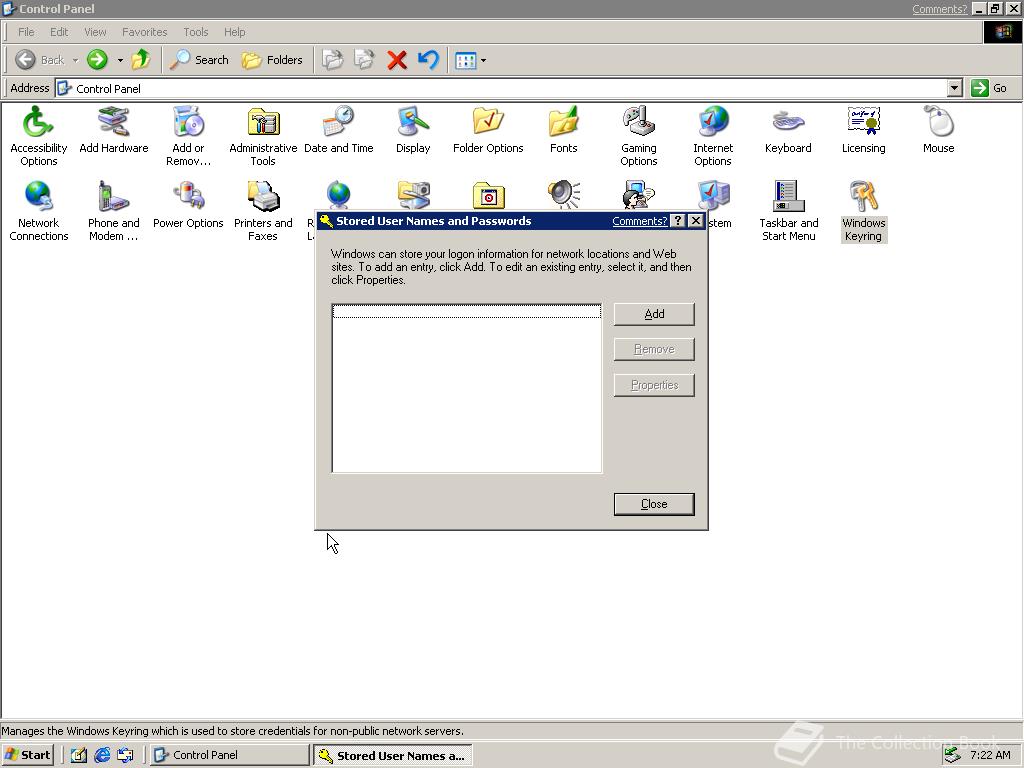Open Fonts folder icon

[x=563, y=130]
